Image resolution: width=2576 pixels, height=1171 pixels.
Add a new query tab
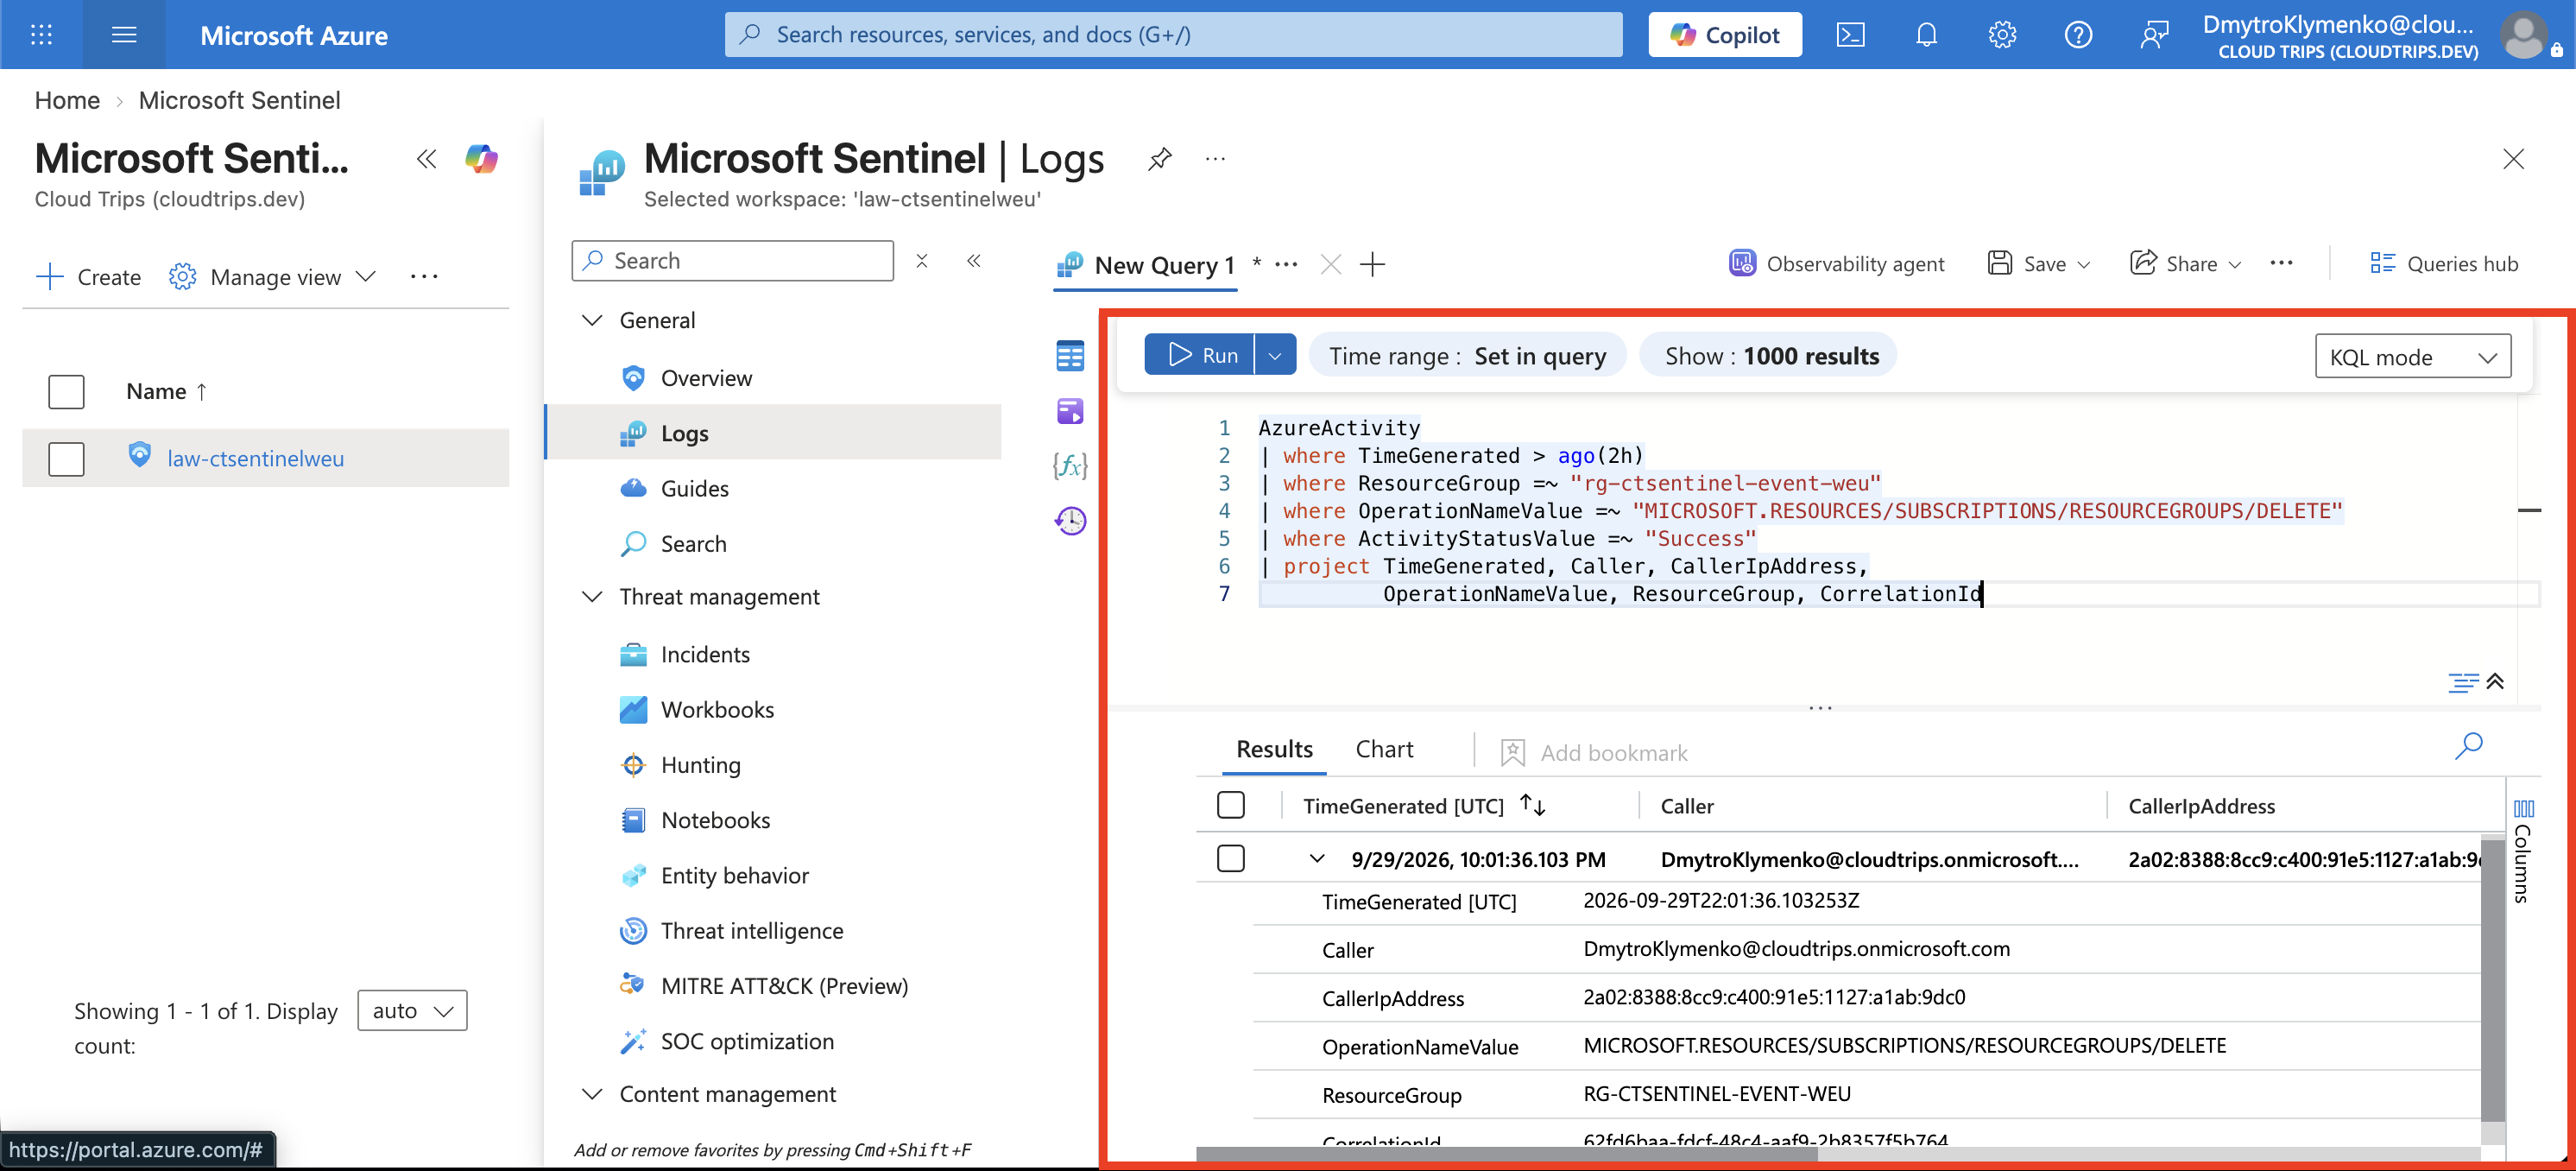[x=1373, y=265]
